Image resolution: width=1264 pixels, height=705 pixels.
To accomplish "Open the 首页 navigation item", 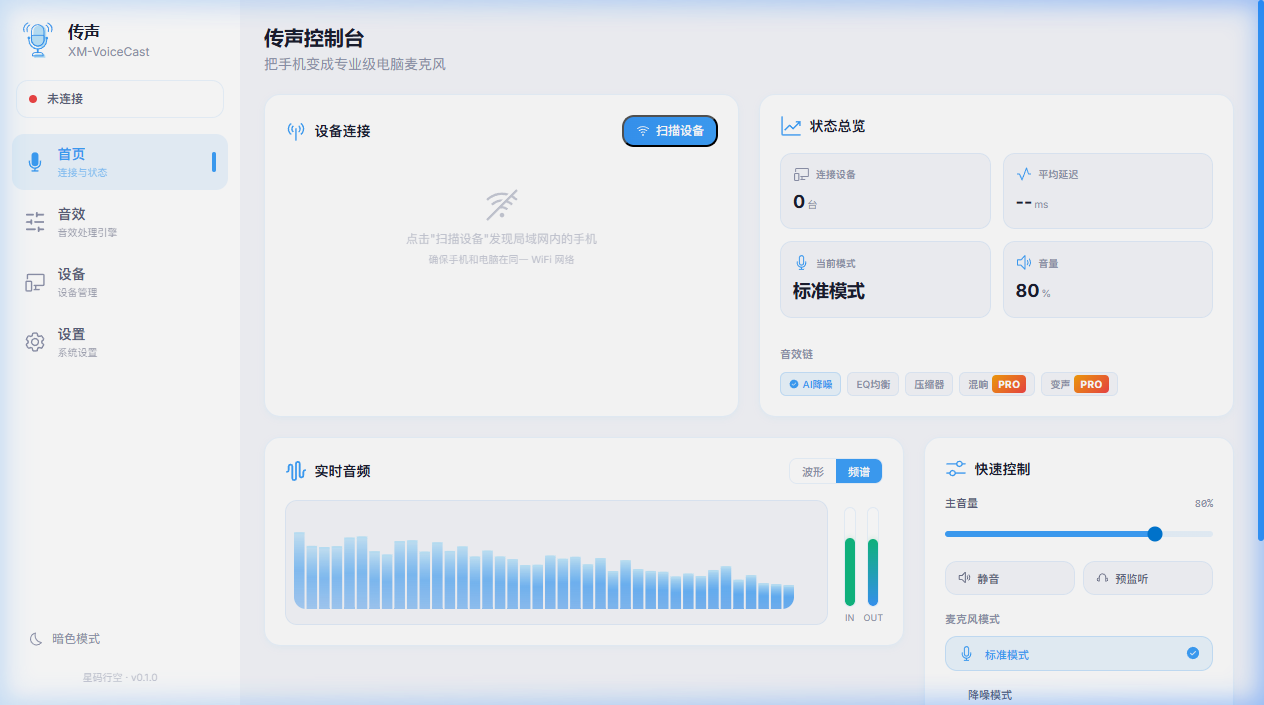I will (x=120, y=162).
